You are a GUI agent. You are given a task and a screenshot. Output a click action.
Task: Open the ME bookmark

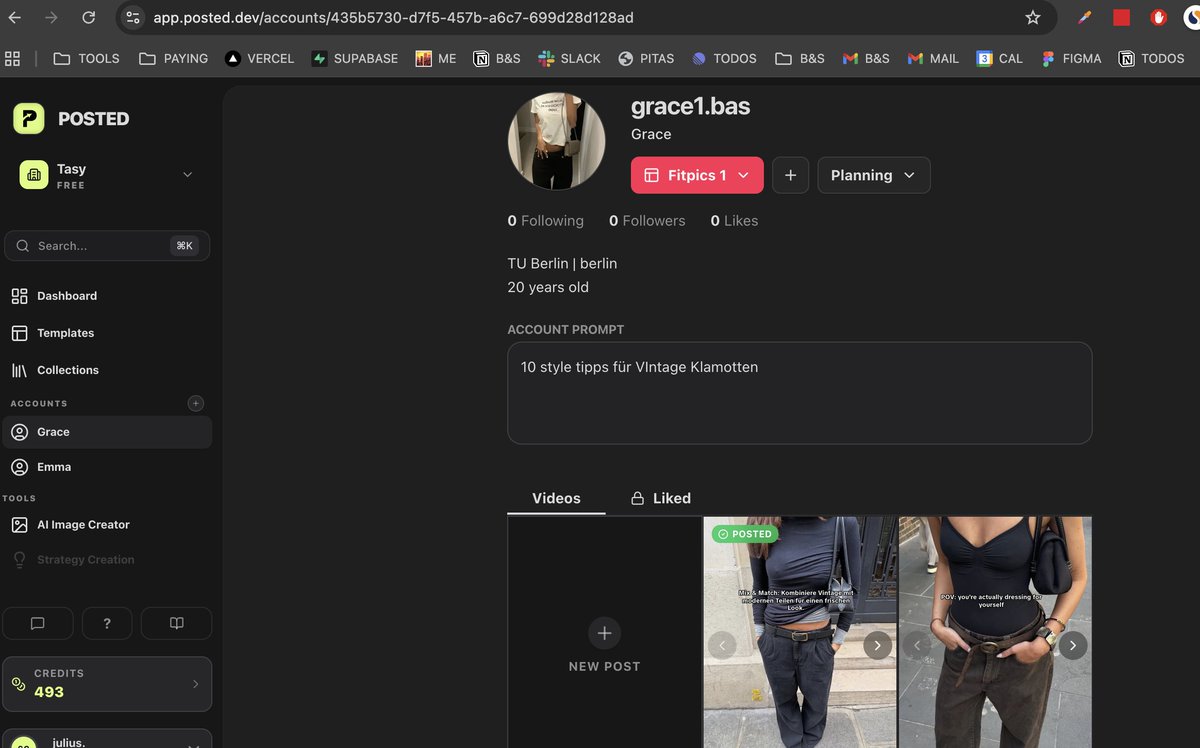pos(436,59)
